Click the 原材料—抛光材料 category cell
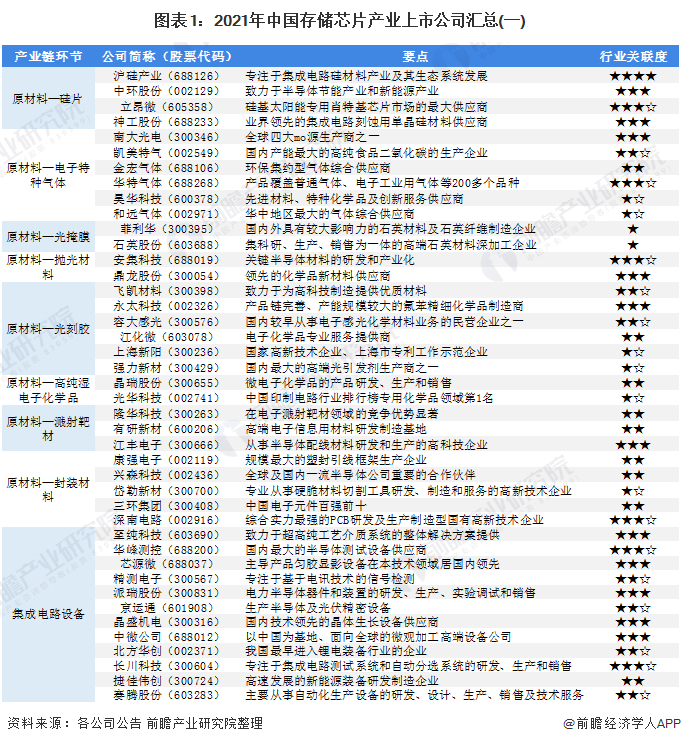Screen dimensions: 681x744 [x=48, y=267]
